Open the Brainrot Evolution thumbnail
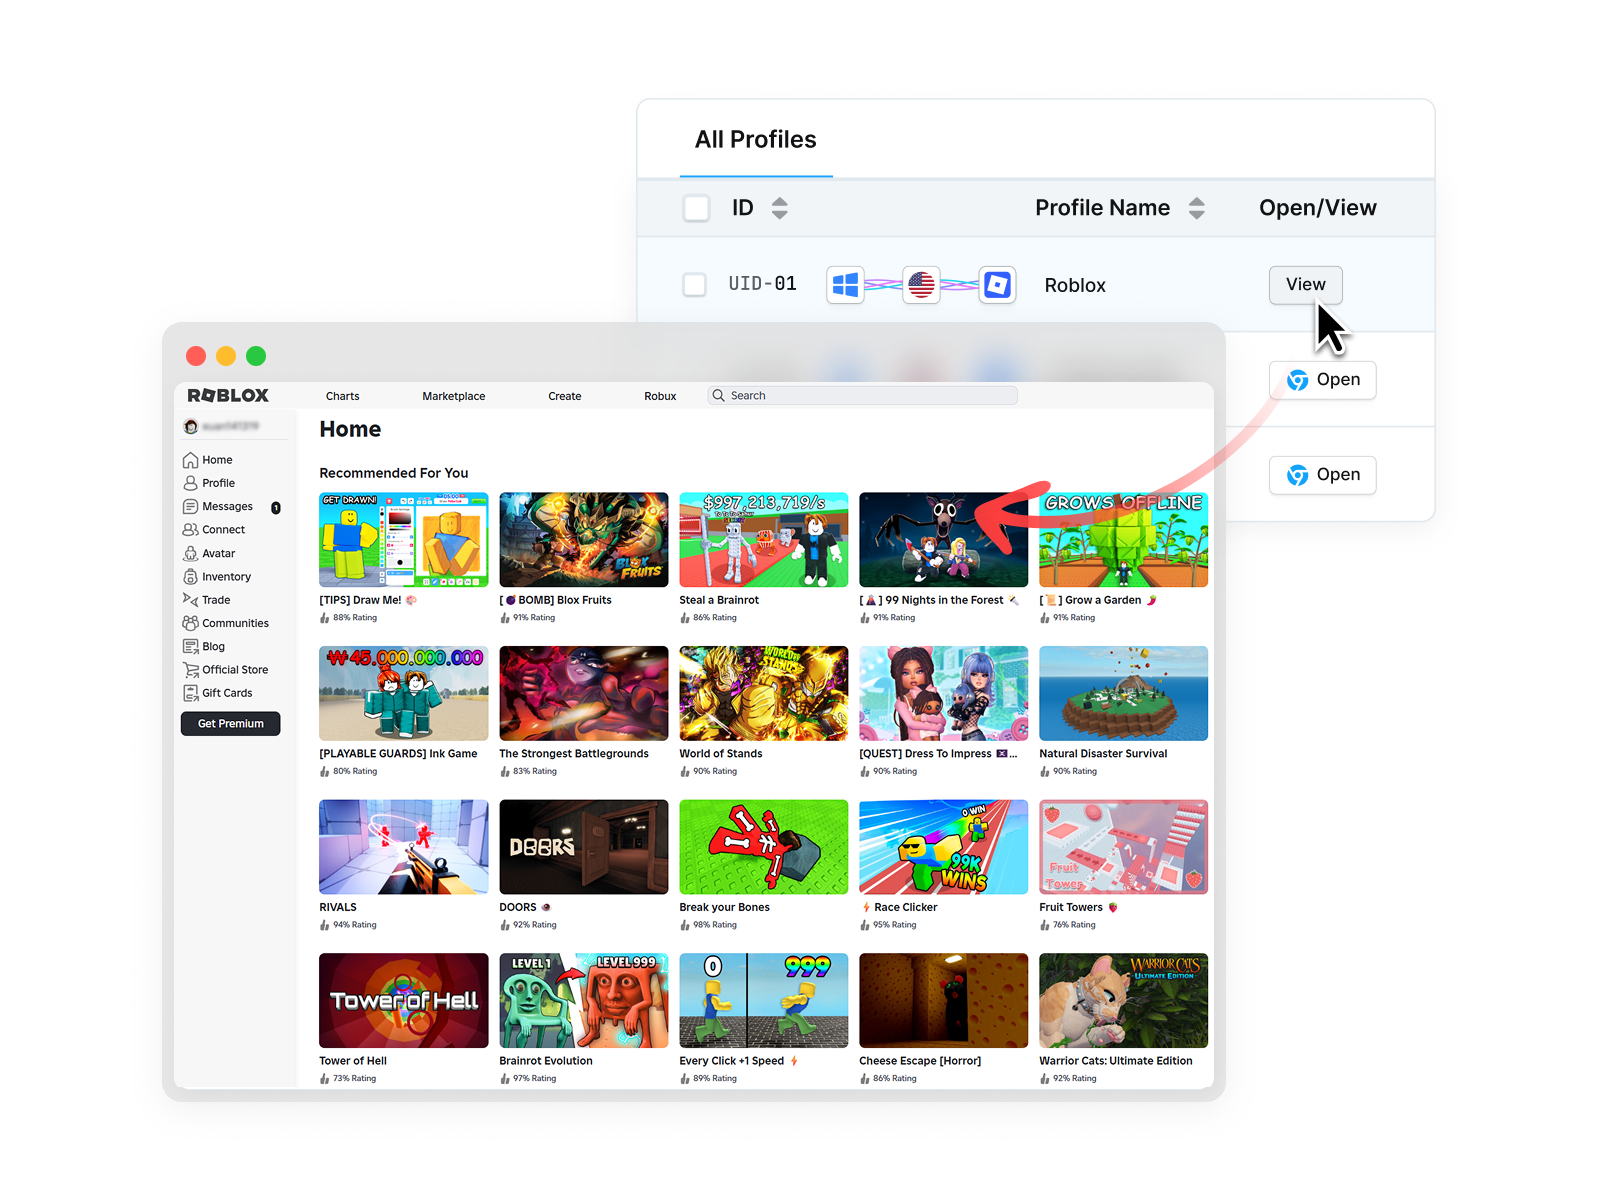The image size is (1600, 1200). click(584, 1001)
